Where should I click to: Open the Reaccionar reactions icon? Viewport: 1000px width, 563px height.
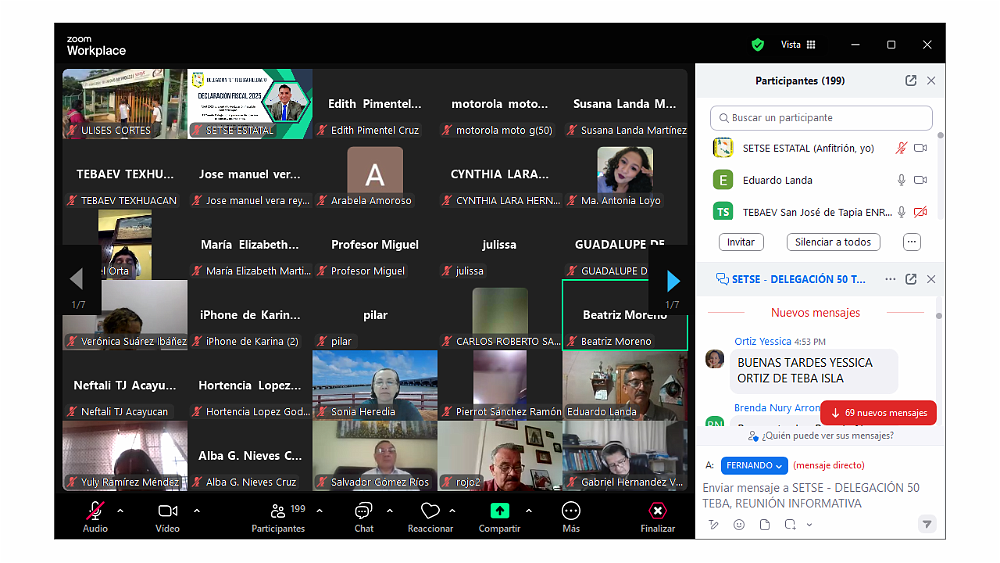tap(430, 511)
